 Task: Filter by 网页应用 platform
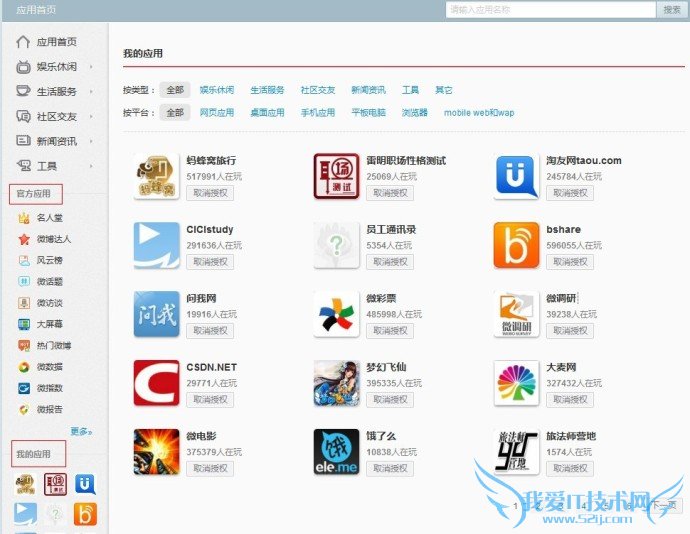[x=217, y=112]
